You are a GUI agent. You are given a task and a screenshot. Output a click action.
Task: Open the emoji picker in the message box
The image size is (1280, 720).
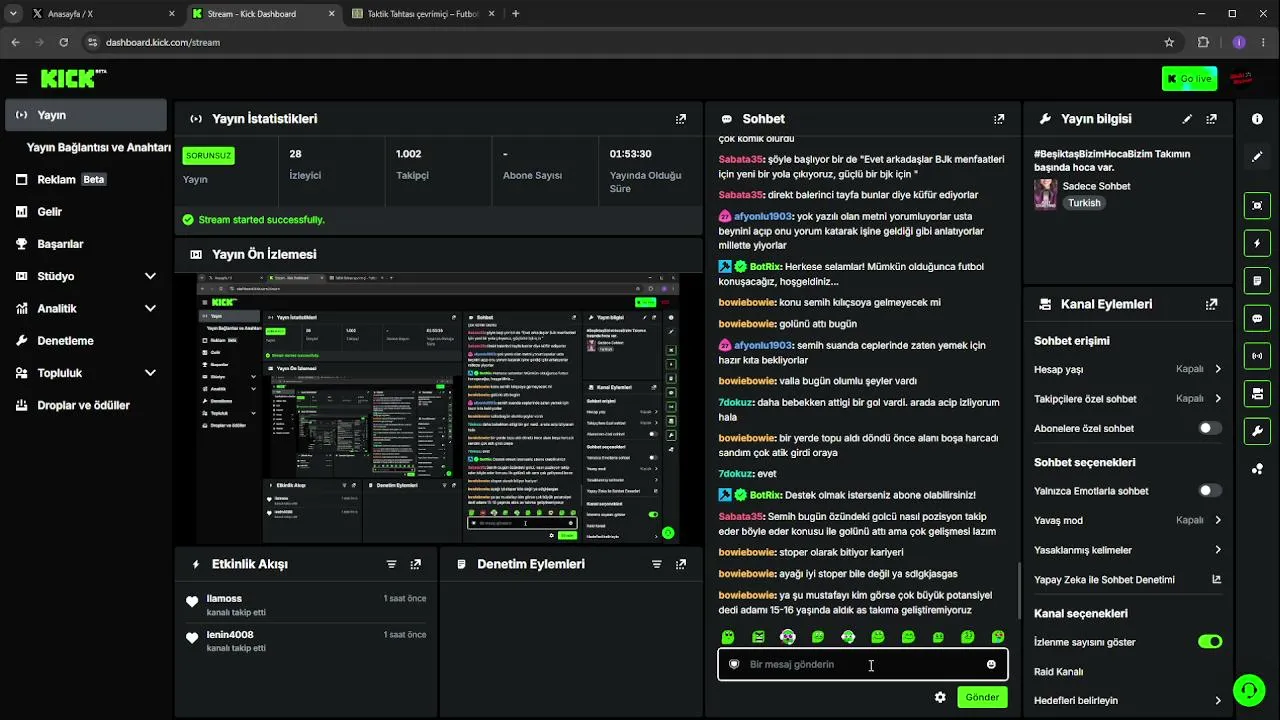click(x=991, y=664)
